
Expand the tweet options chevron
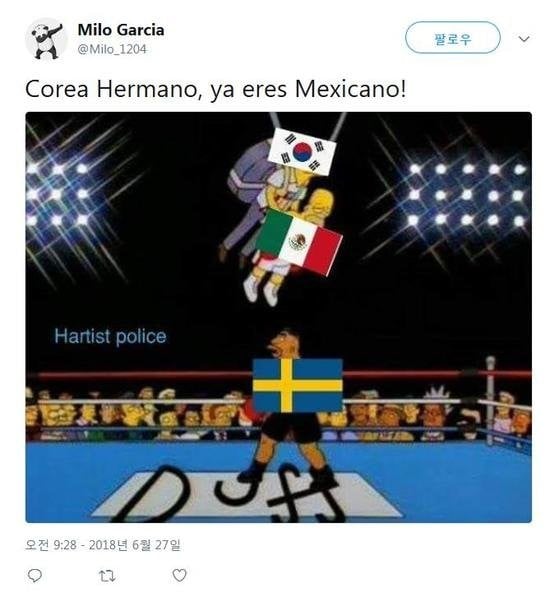(x=524, y=39)
